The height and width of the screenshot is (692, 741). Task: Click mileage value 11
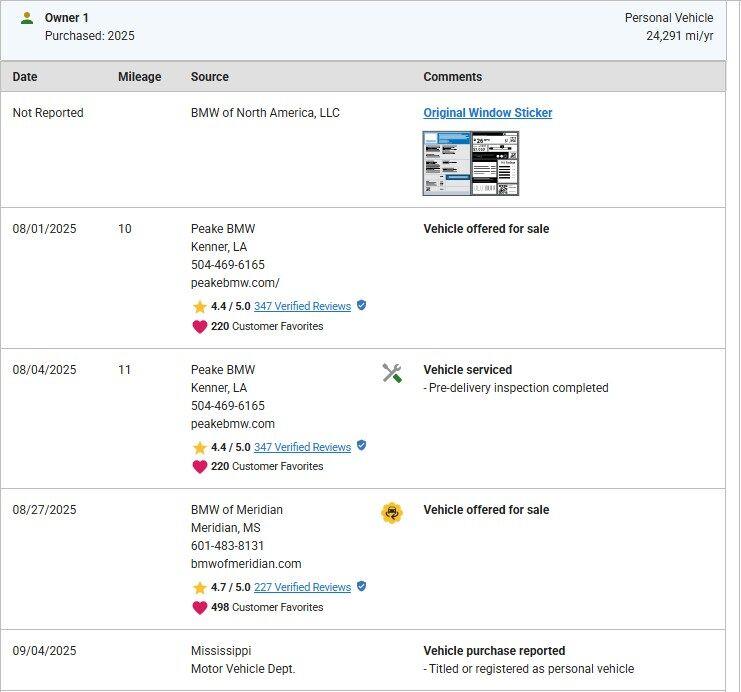124,369
